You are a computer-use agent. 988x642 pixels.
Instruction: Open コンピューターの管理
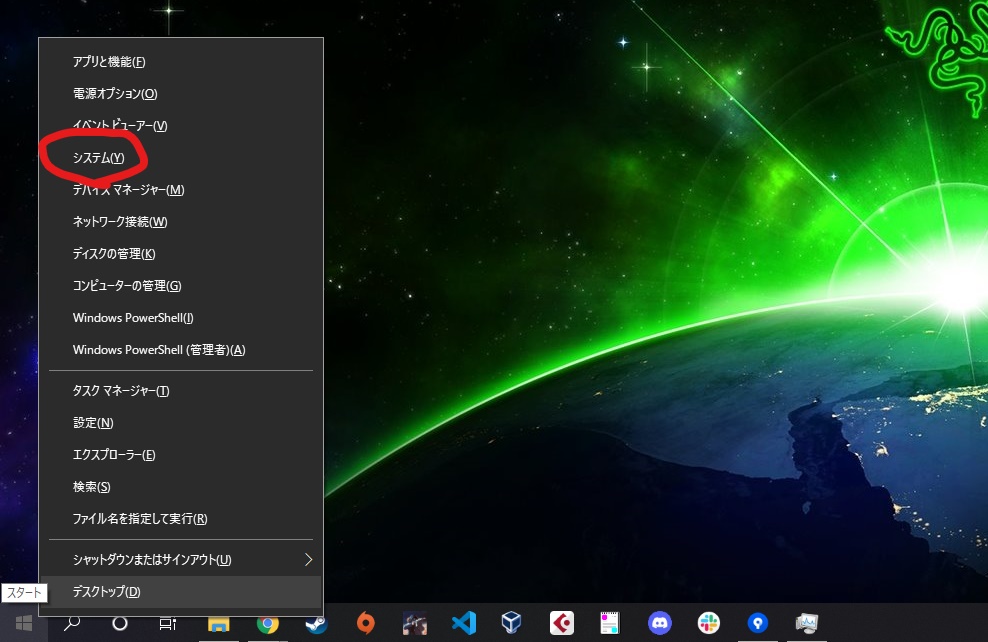pyautogui.click(x=180, y=286)
